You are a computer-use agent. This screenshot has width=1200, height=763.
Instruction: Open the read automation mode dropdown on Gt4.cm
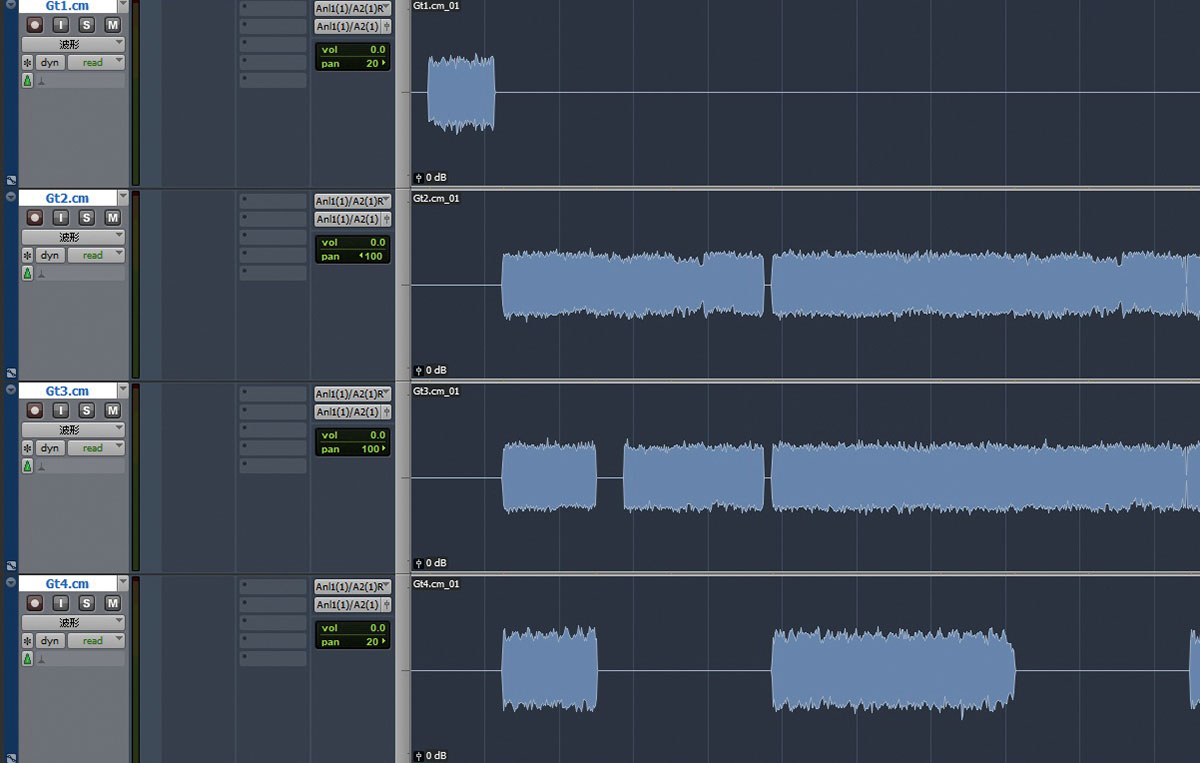tap(96, 641)
